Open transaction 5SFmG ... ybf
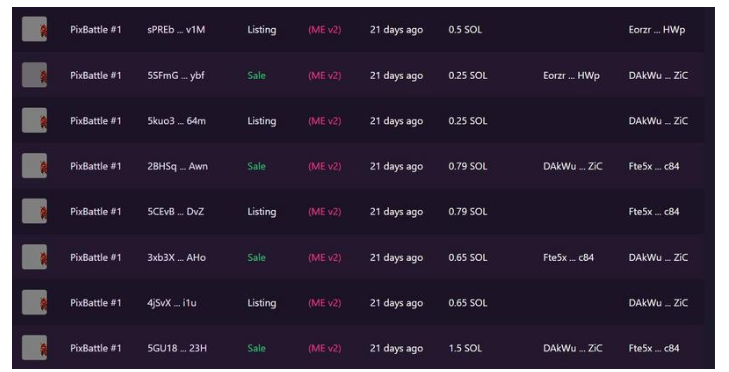729x372 pixels. [176, 75]
